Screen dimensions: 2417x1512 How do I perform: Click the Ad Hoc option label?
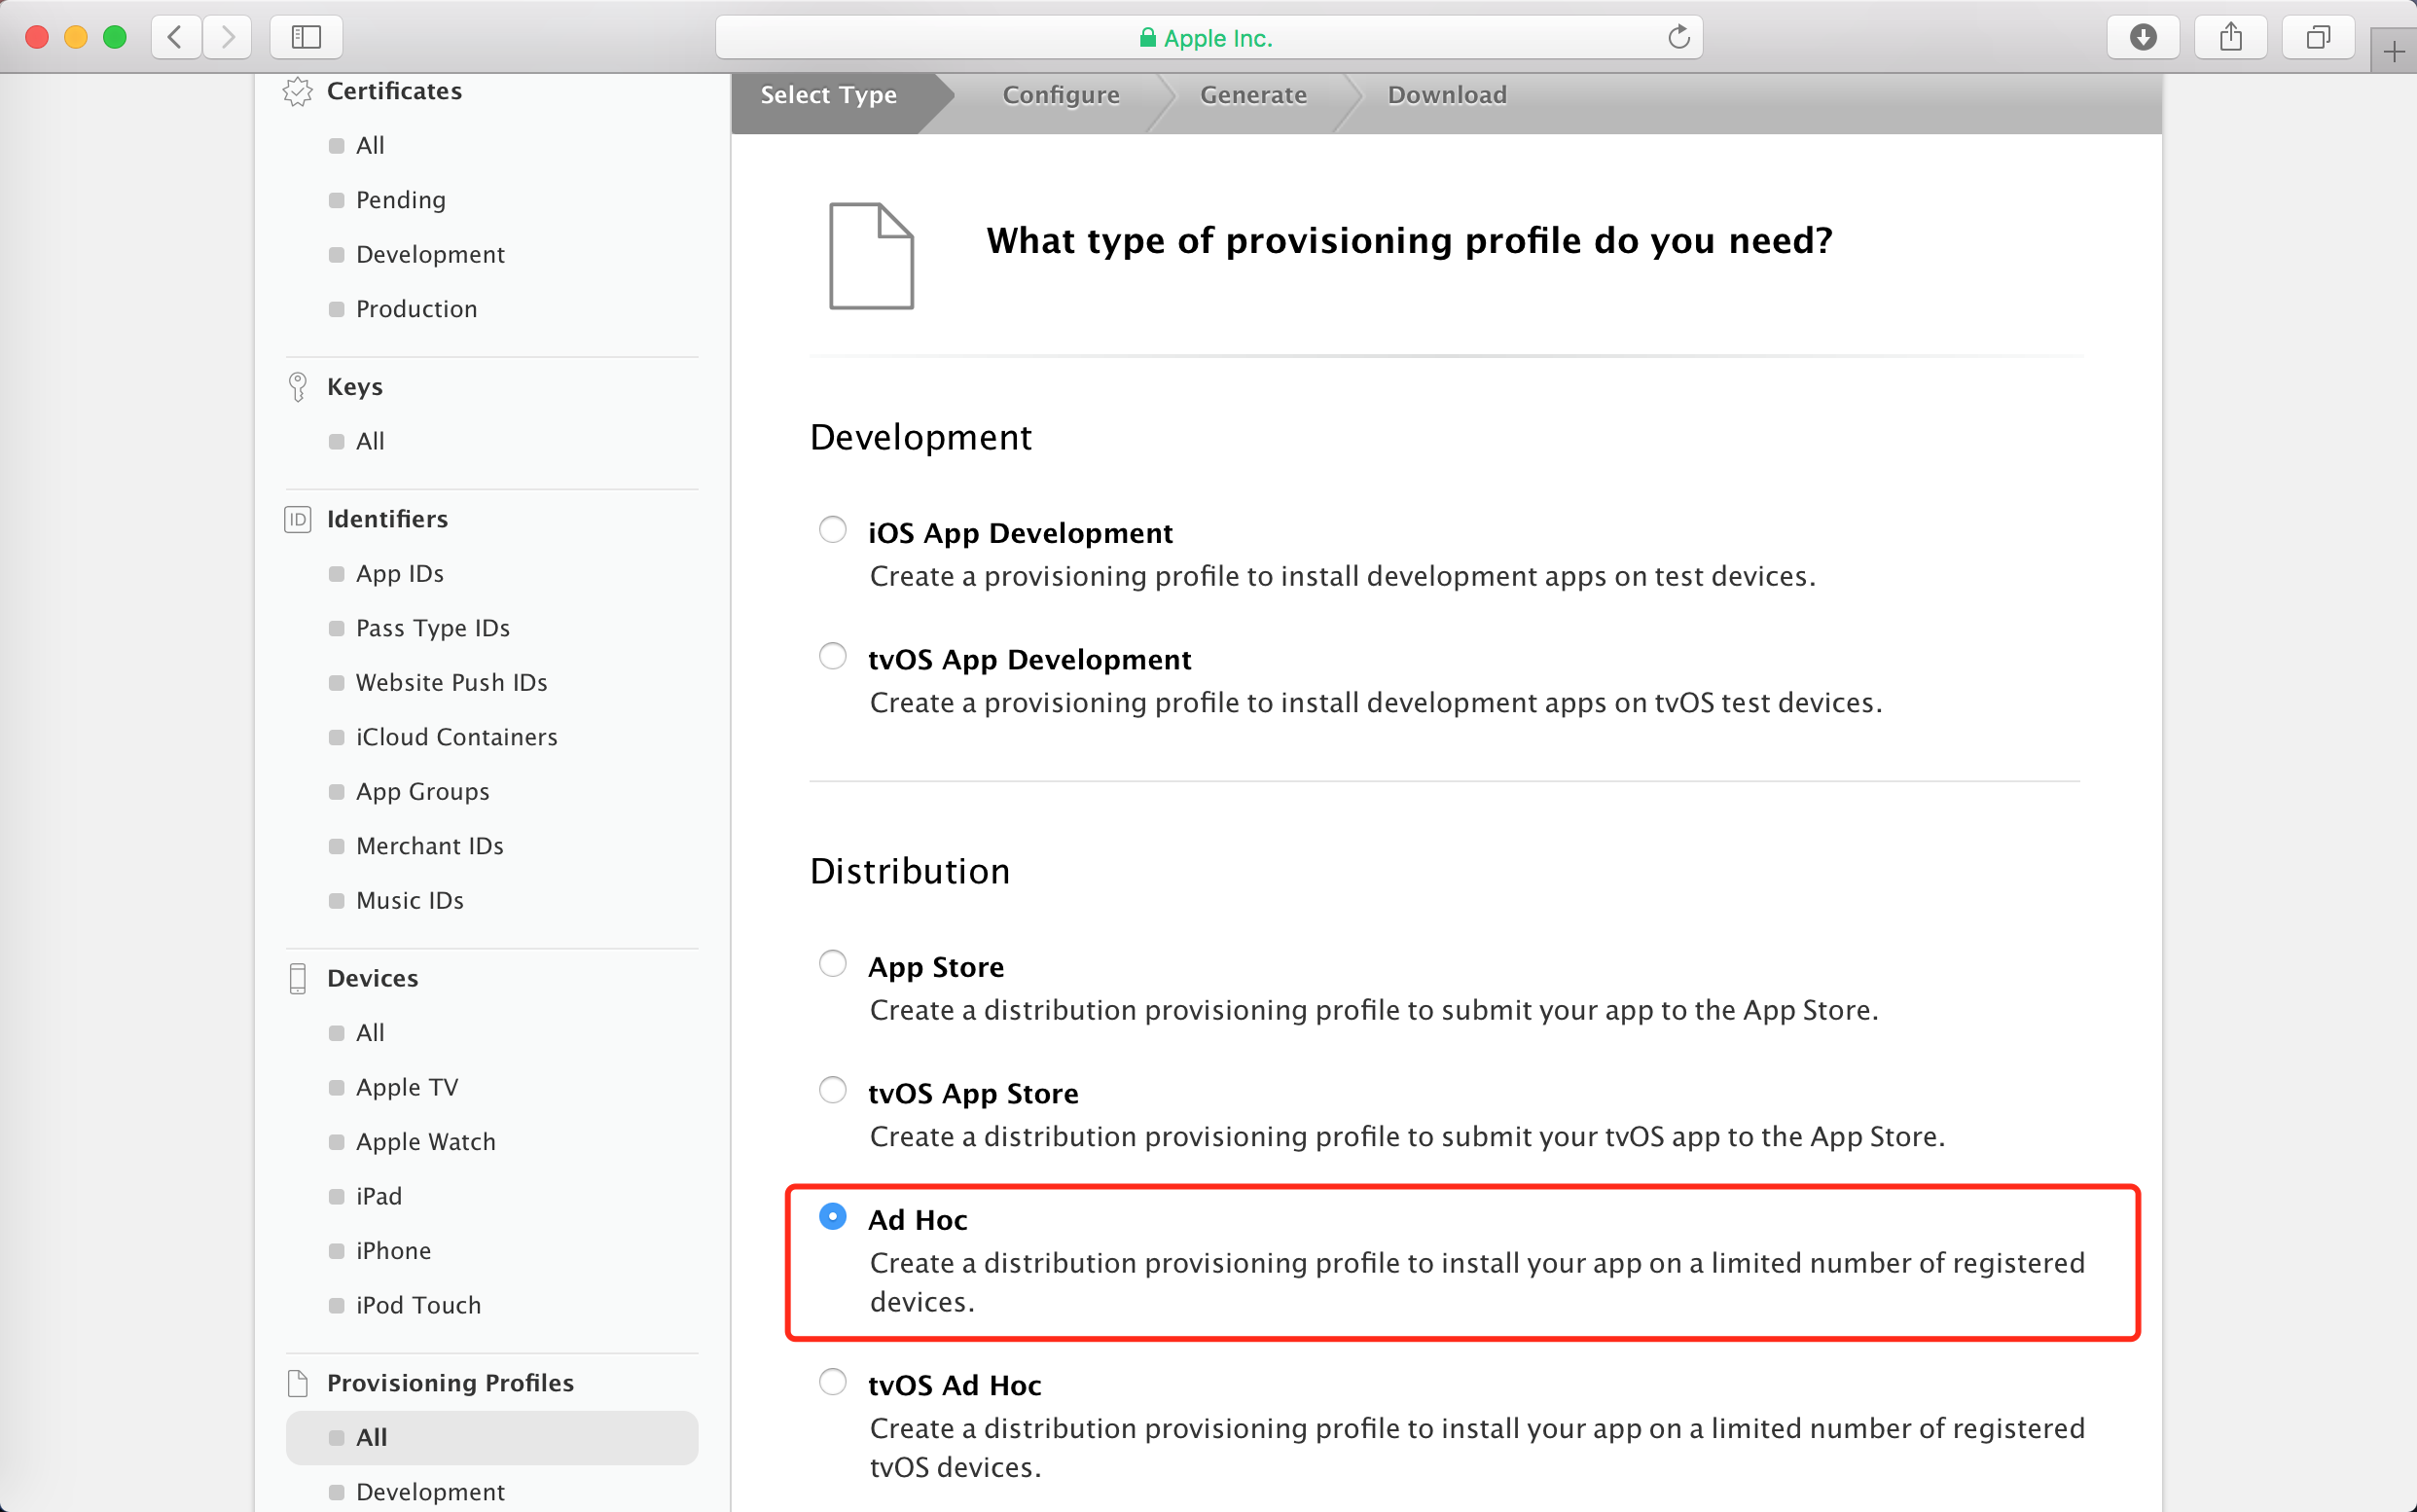tap(917, 1220)
